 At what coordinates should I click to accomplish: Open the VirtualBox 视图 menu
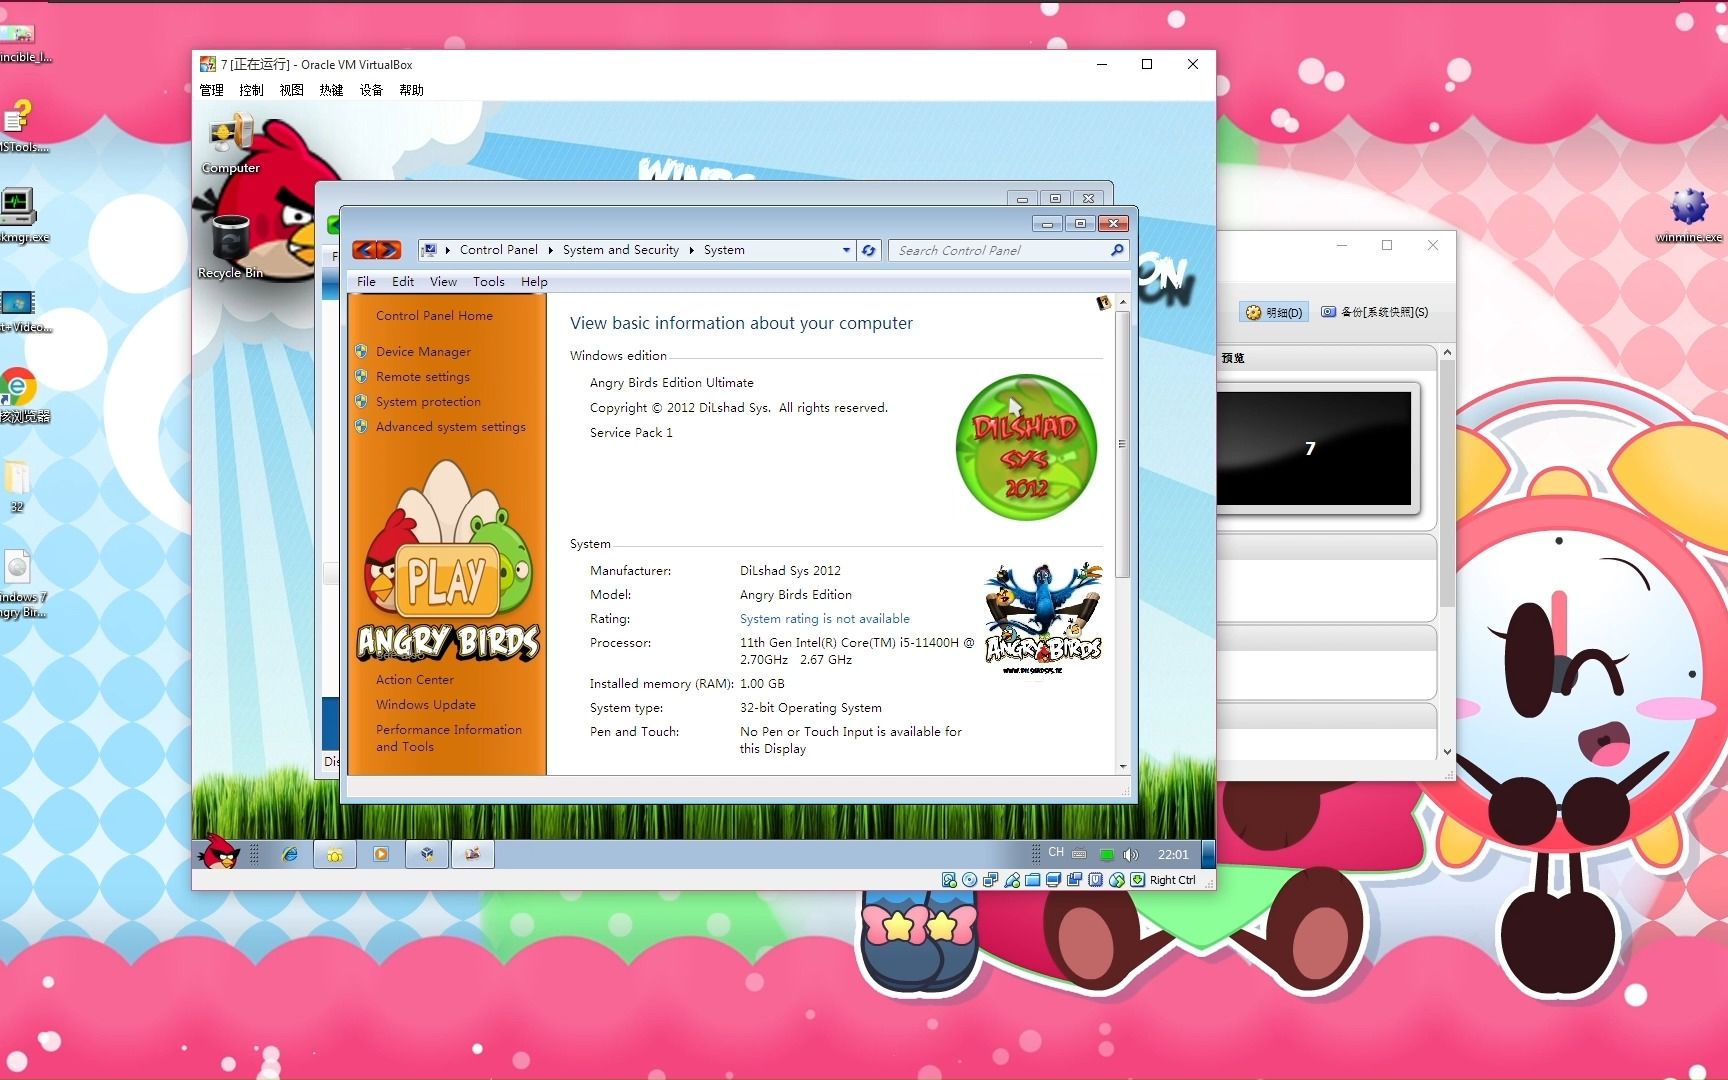(292, 90)
